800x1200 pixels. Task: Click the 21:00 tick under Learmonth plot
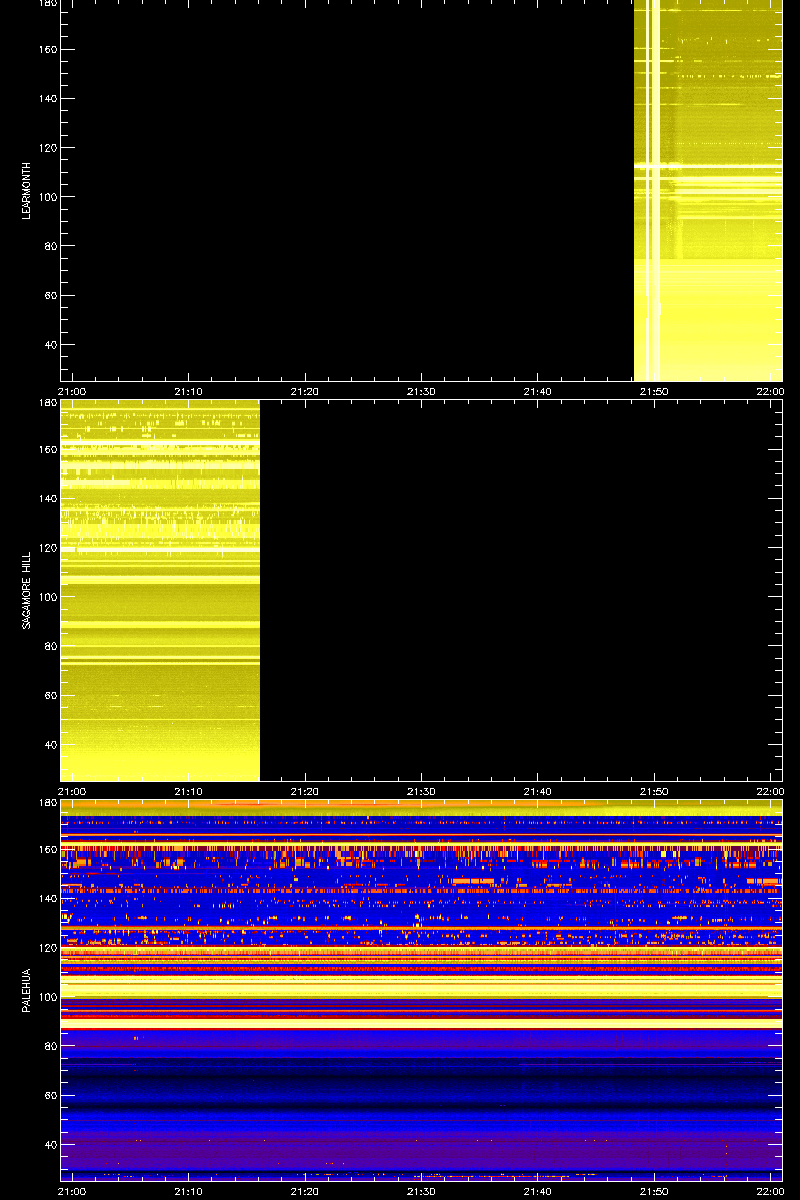point(72,391)
